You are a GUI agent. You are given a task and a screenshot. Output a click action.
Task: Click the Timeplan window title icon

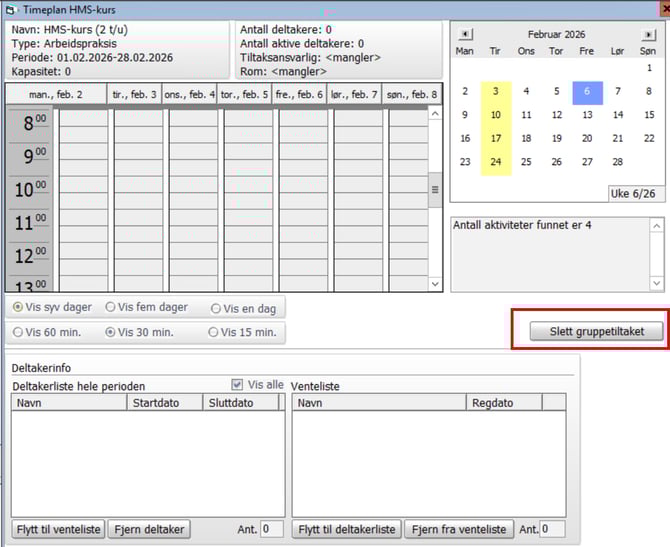click(x=11, y=9)
